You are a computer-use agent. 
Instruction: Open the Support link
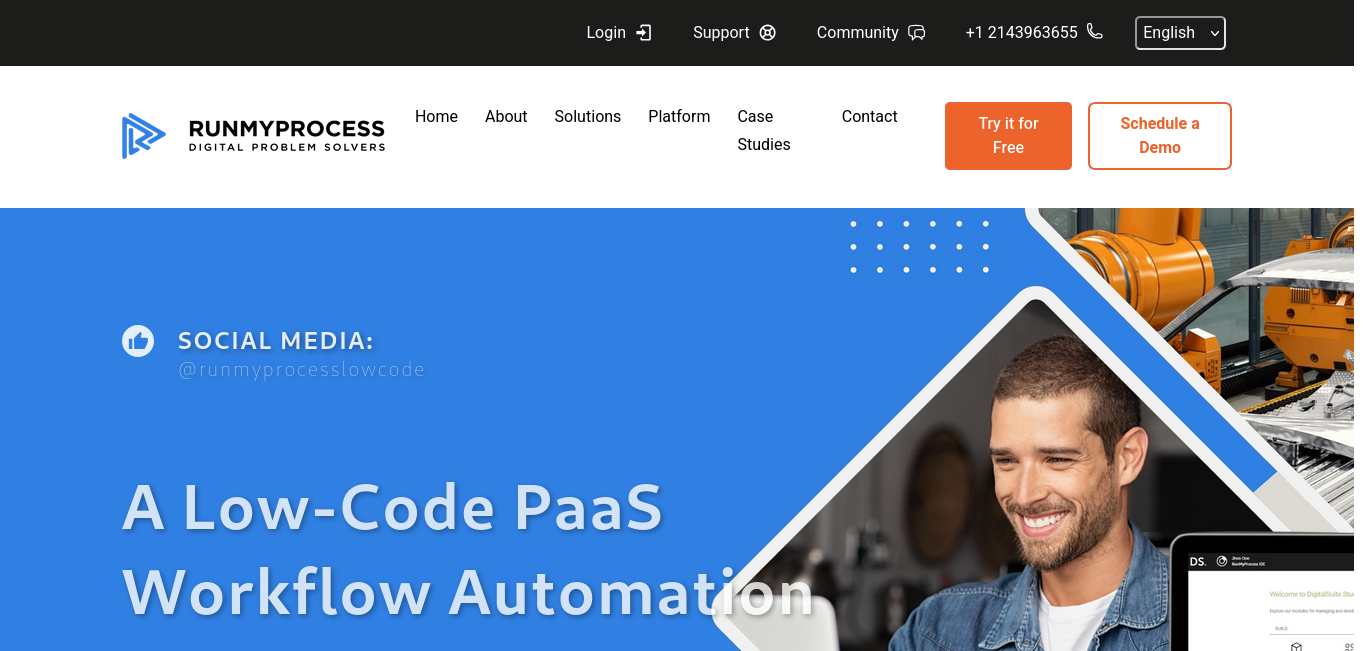(721, 33)
